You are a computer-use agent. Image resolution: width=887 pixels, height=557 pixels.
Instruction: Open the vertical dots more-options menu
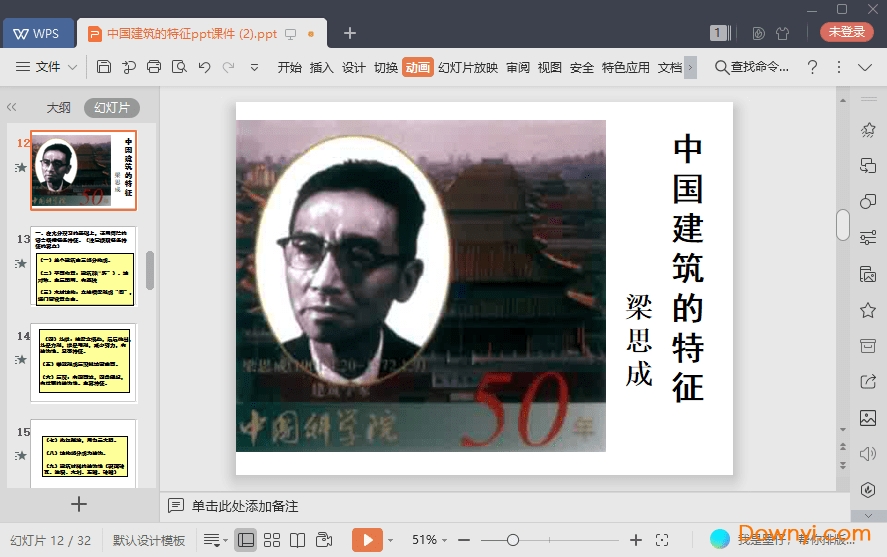point(839,67)
